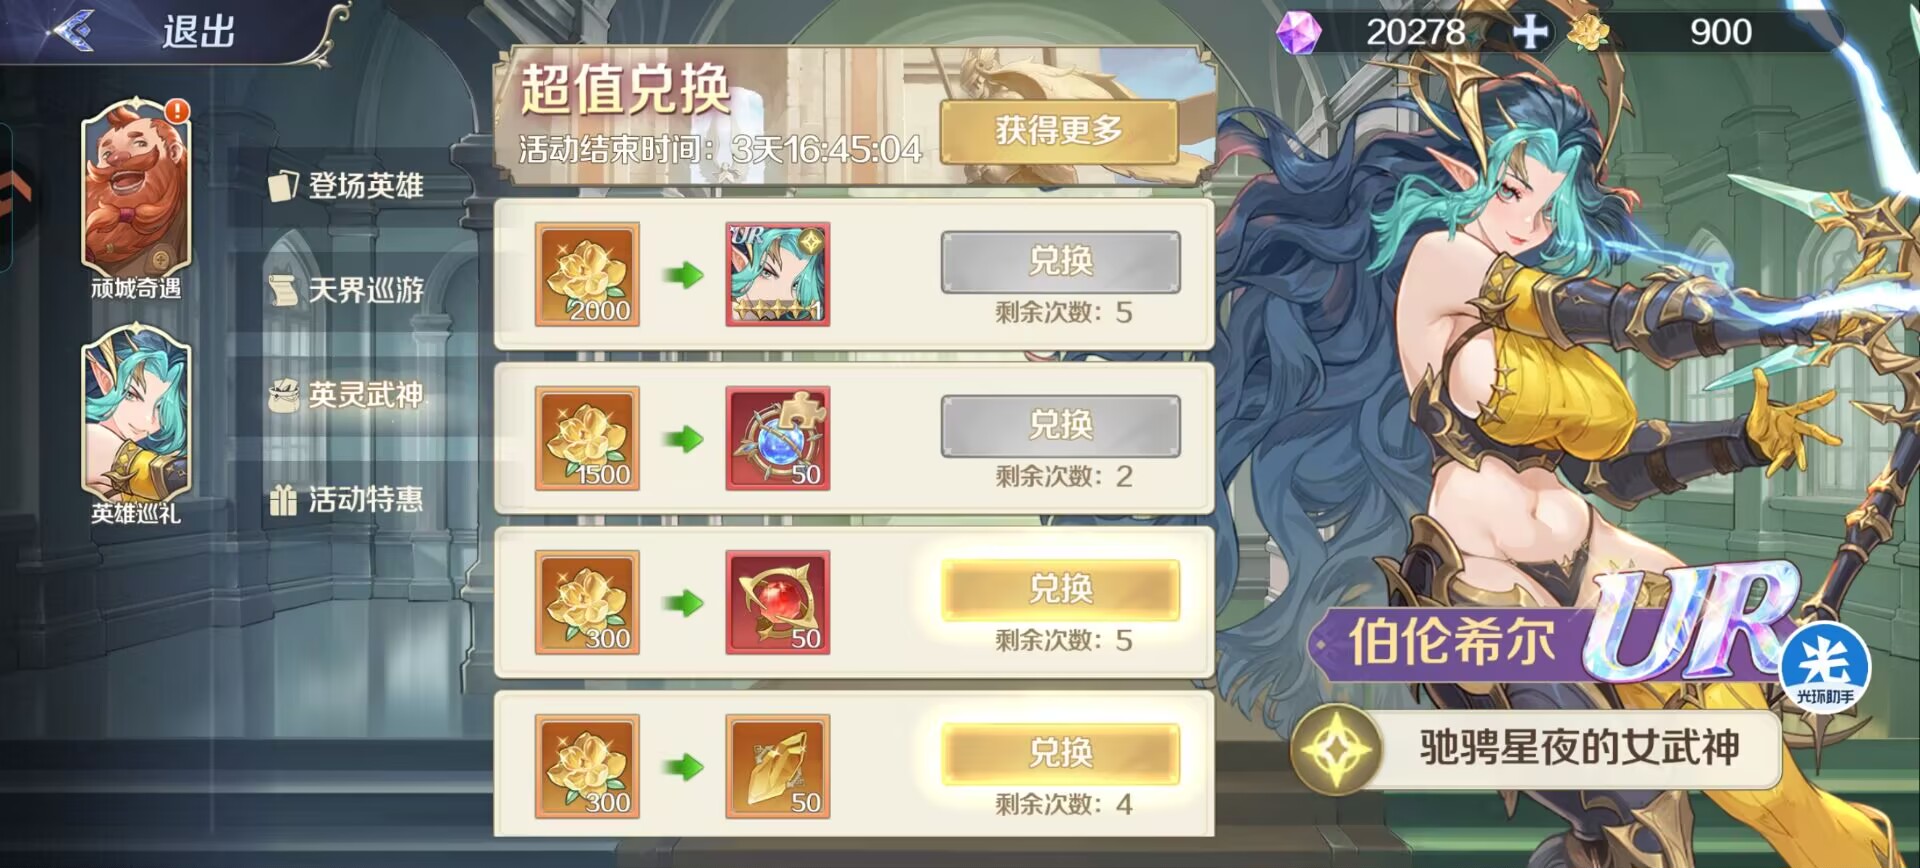Switch to the 登场英雄 tab

[347, 185]
